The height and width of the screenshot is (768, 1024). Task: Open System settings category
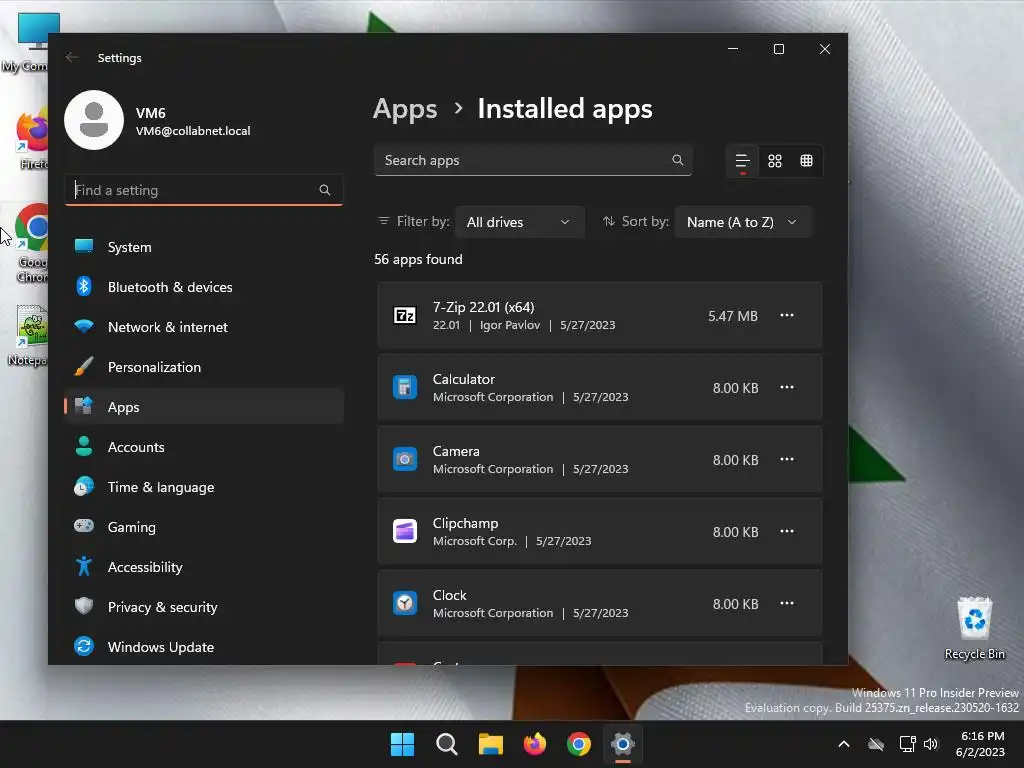point(204,247)
